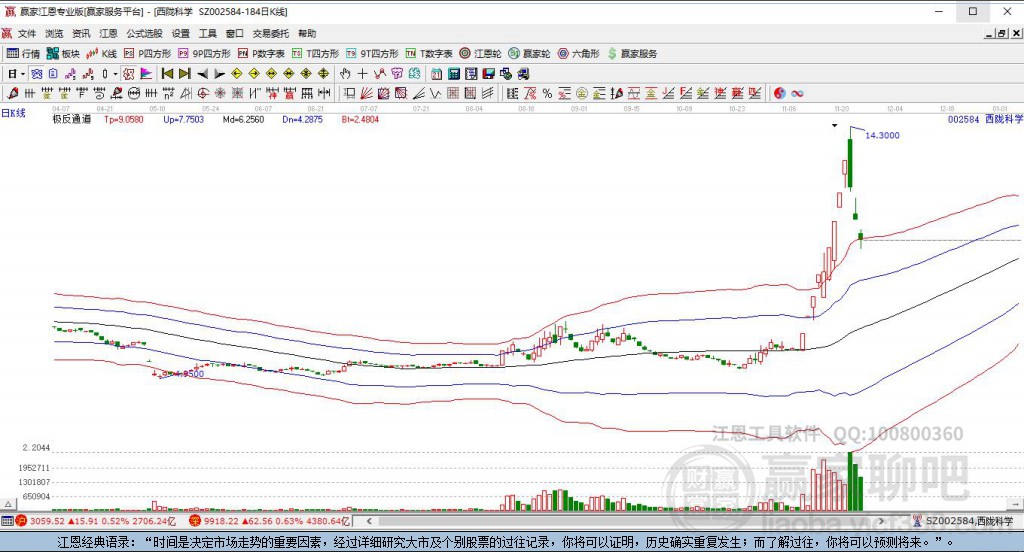The image size is (1024, 552).
Task: Open the 文件 menu
Action: (x=27, y=33)
